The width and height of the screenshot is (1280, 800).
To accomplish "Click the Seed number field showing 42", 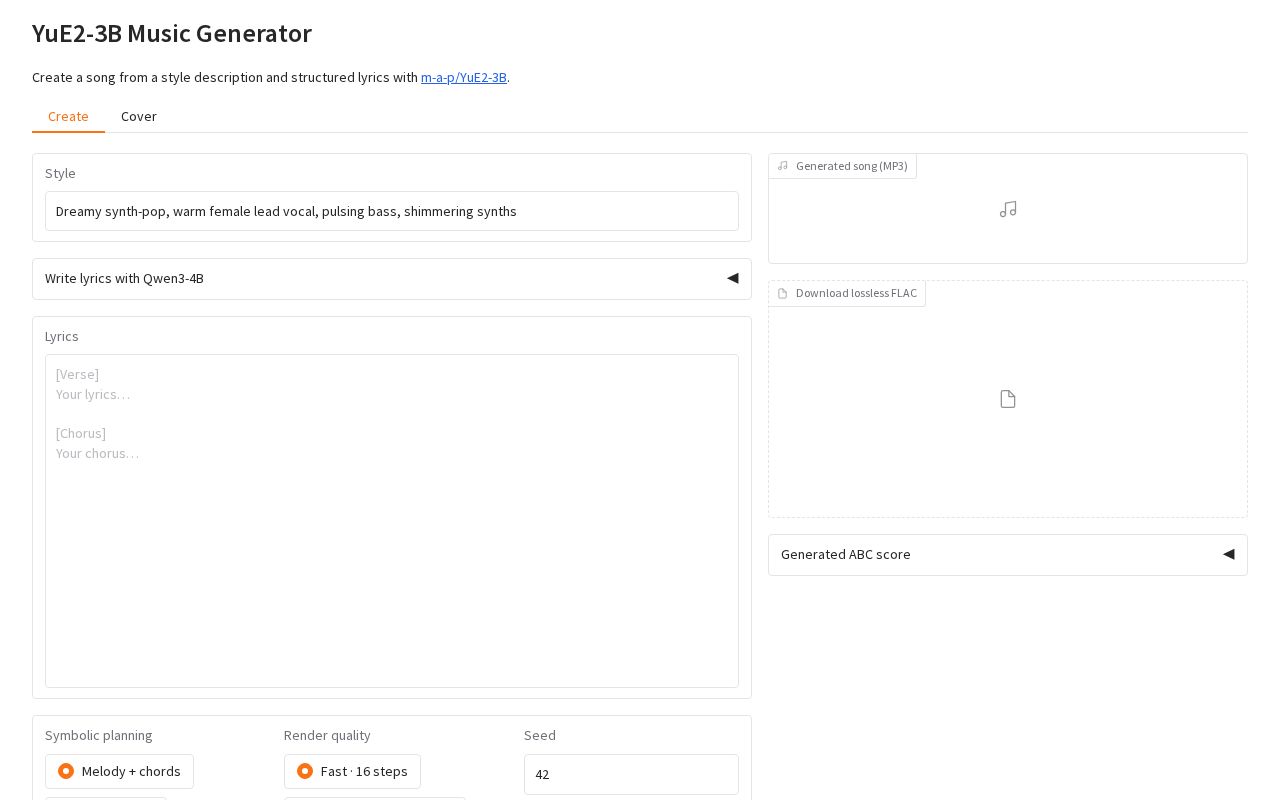I will (x=631, y=774).
